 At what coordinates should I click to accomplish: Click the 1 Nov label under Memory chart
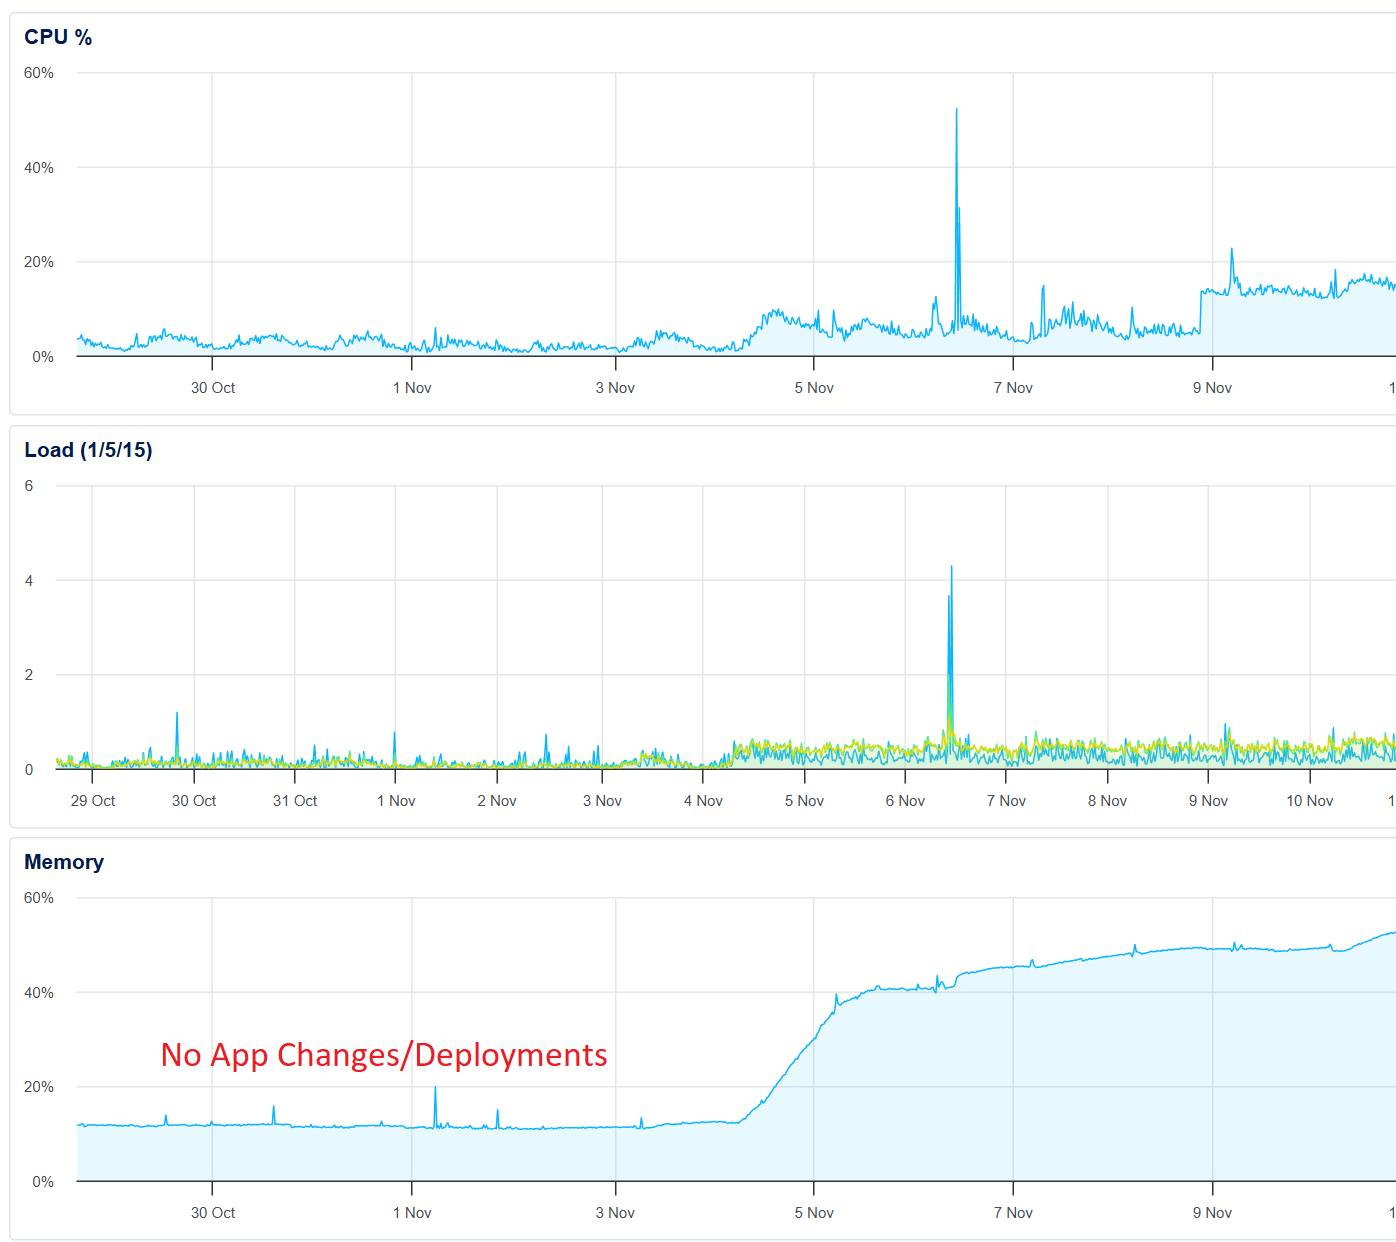(x=412, y=1213)
